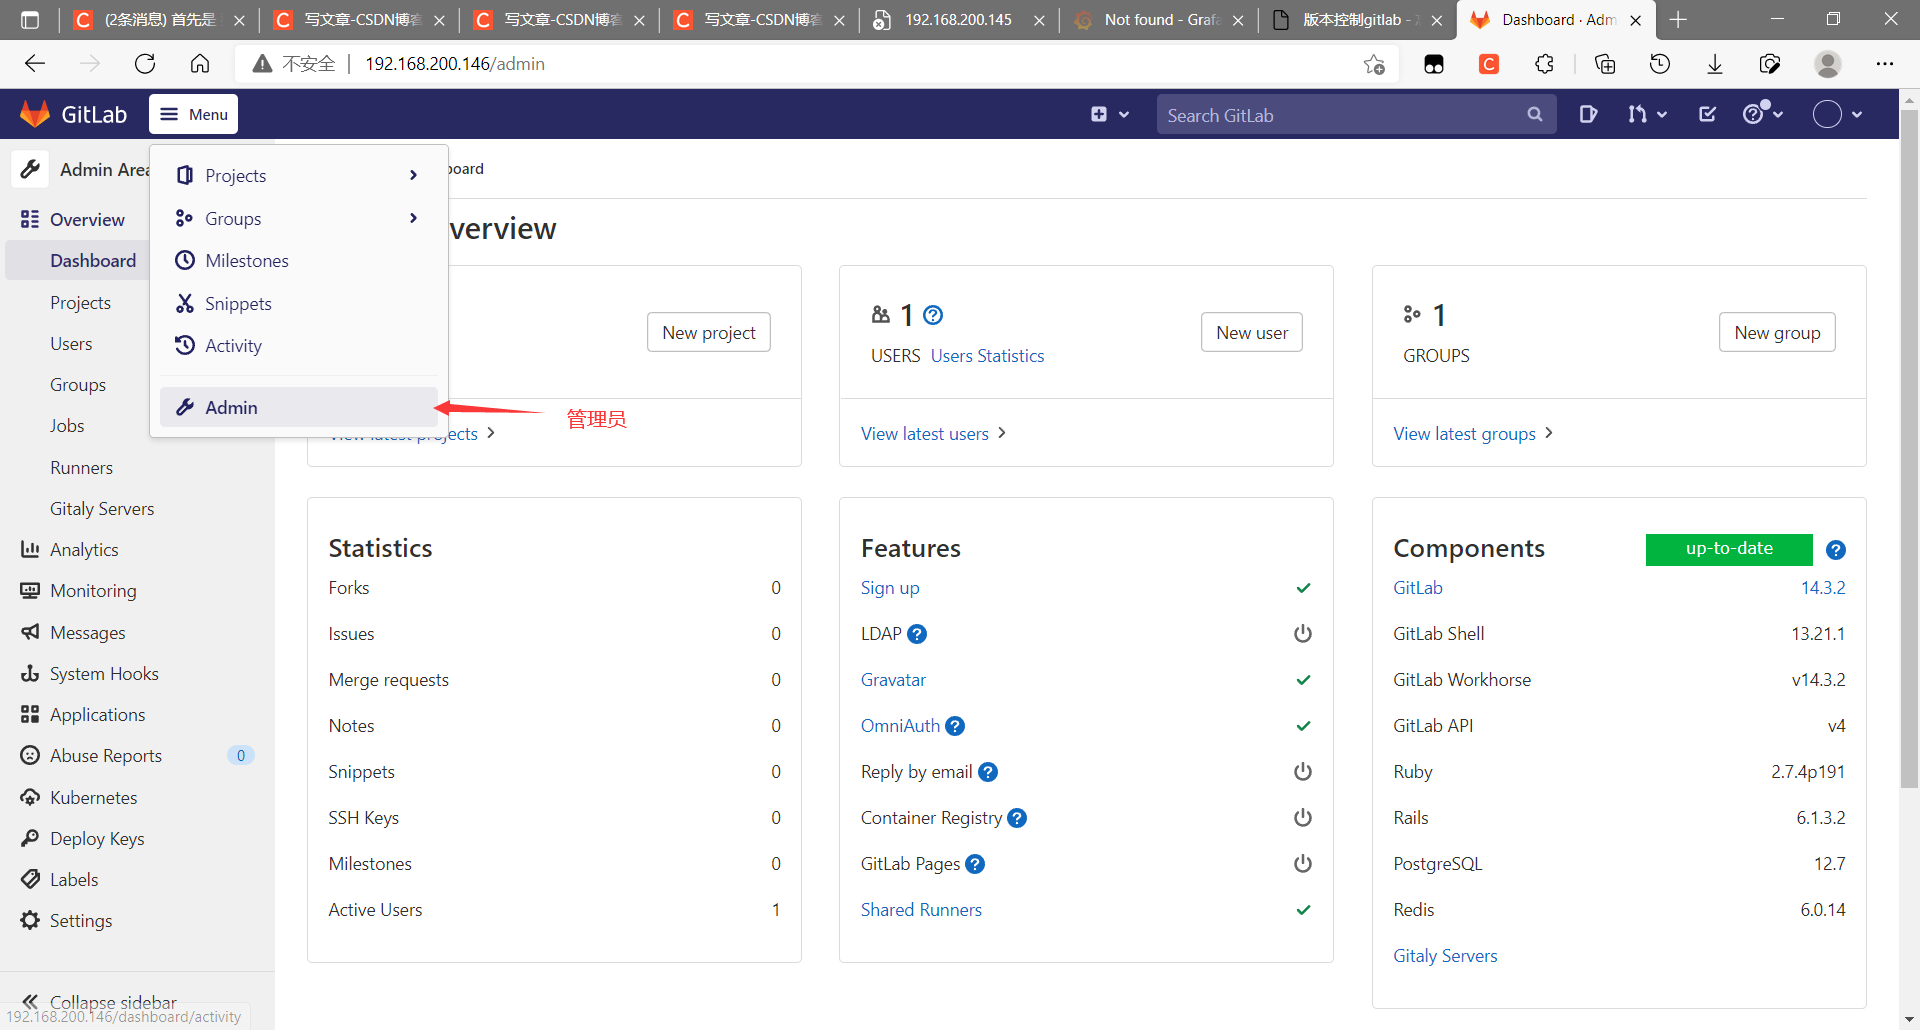
Task: Open Runners in the sidebar
Action: pyautogui.click(x=81, y=467)
